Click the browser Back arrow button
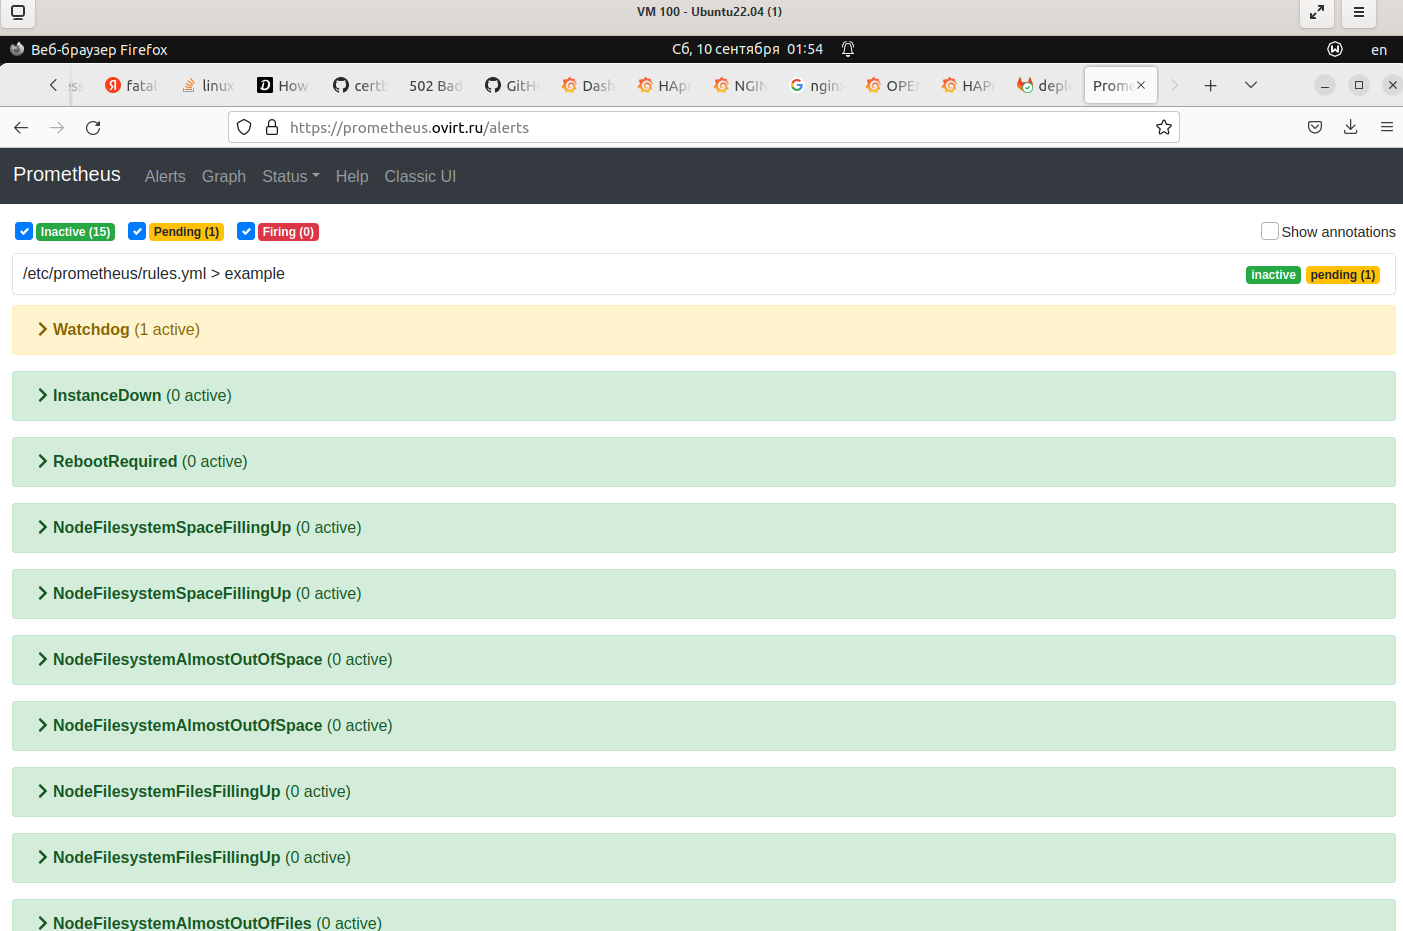 point(21,128)
